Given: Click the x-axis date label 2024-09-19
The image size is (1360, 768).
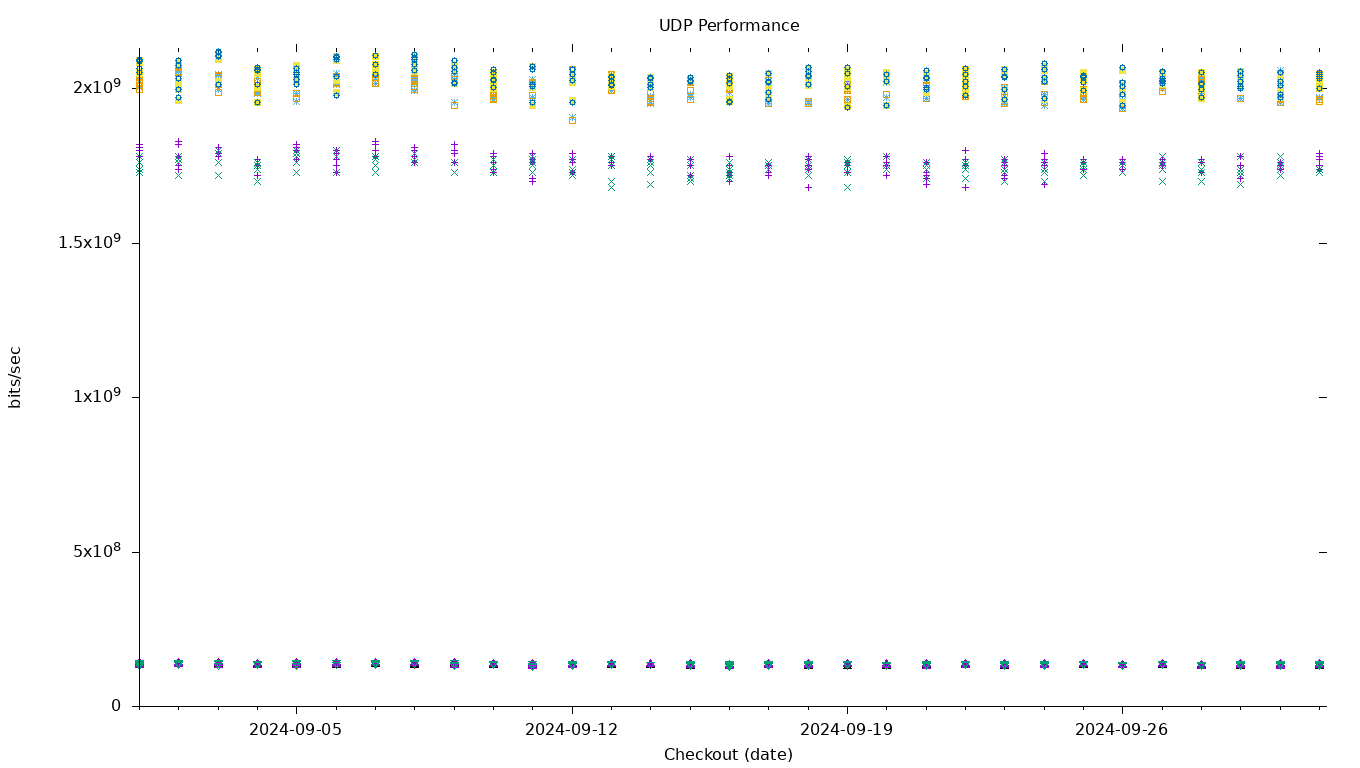Looking at the screenshot, I should 846,730.
